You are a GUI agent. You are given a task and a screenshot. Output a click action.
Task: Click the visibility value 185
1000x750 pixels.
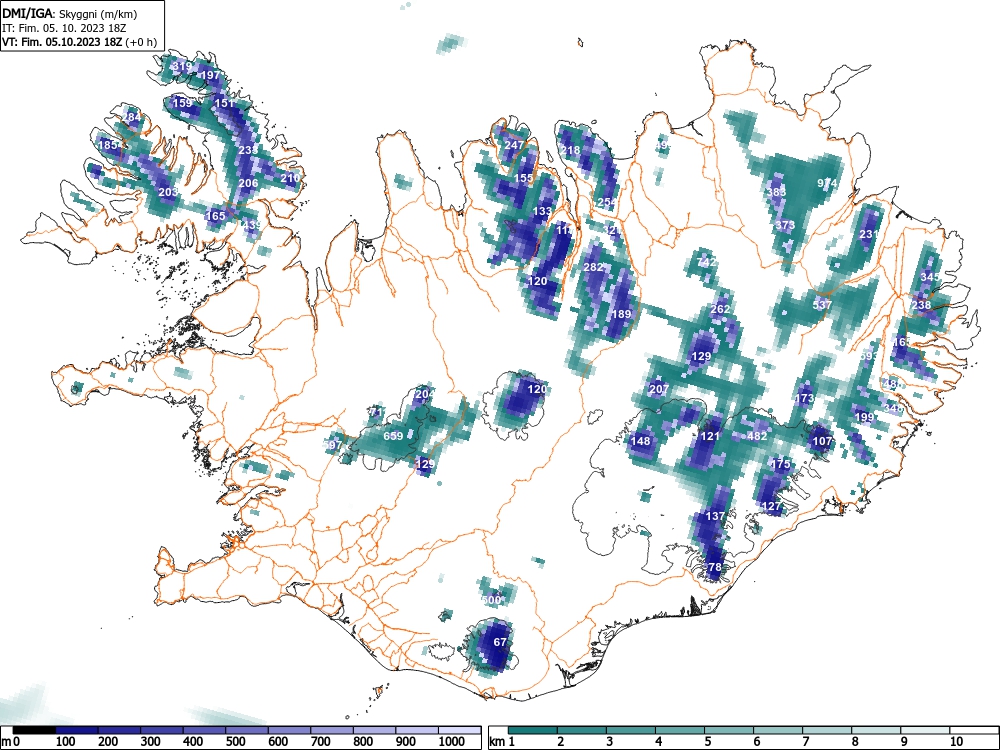pos(108,145)
